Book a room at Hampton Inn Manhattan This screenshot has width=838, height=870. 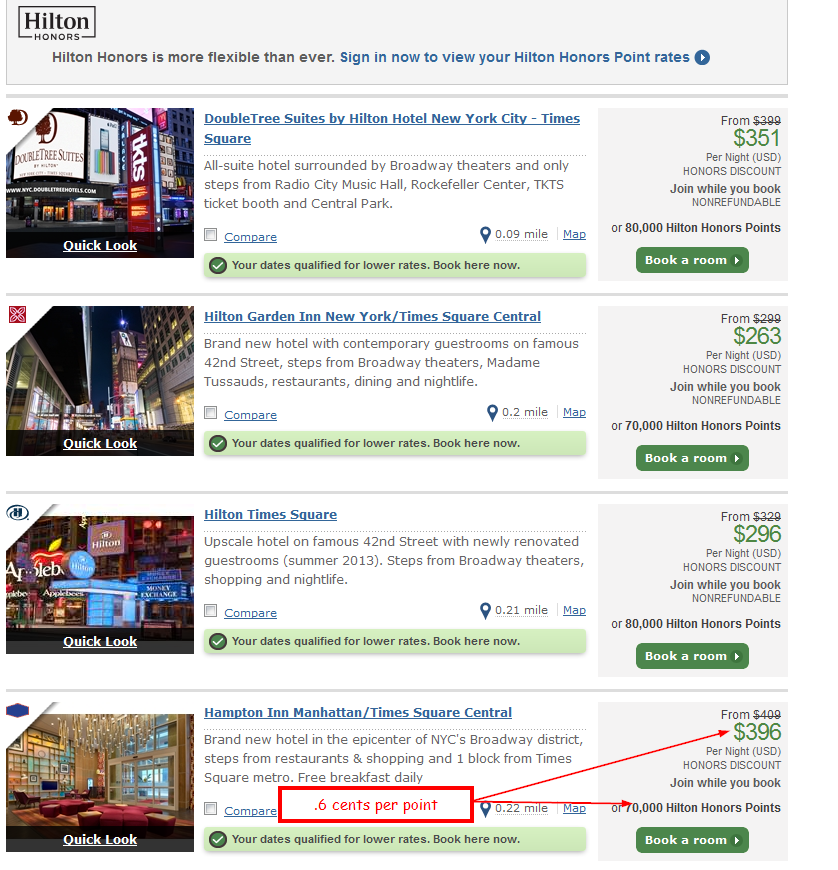[692, 840]
